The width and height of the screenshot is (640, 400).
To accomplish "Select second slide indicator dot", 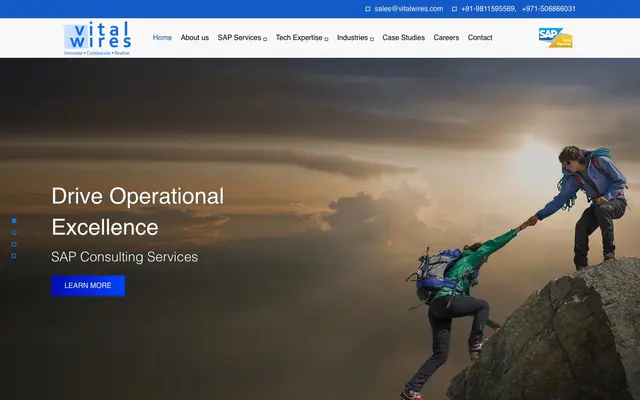I will pyautogui.click(x=14, y=232).
